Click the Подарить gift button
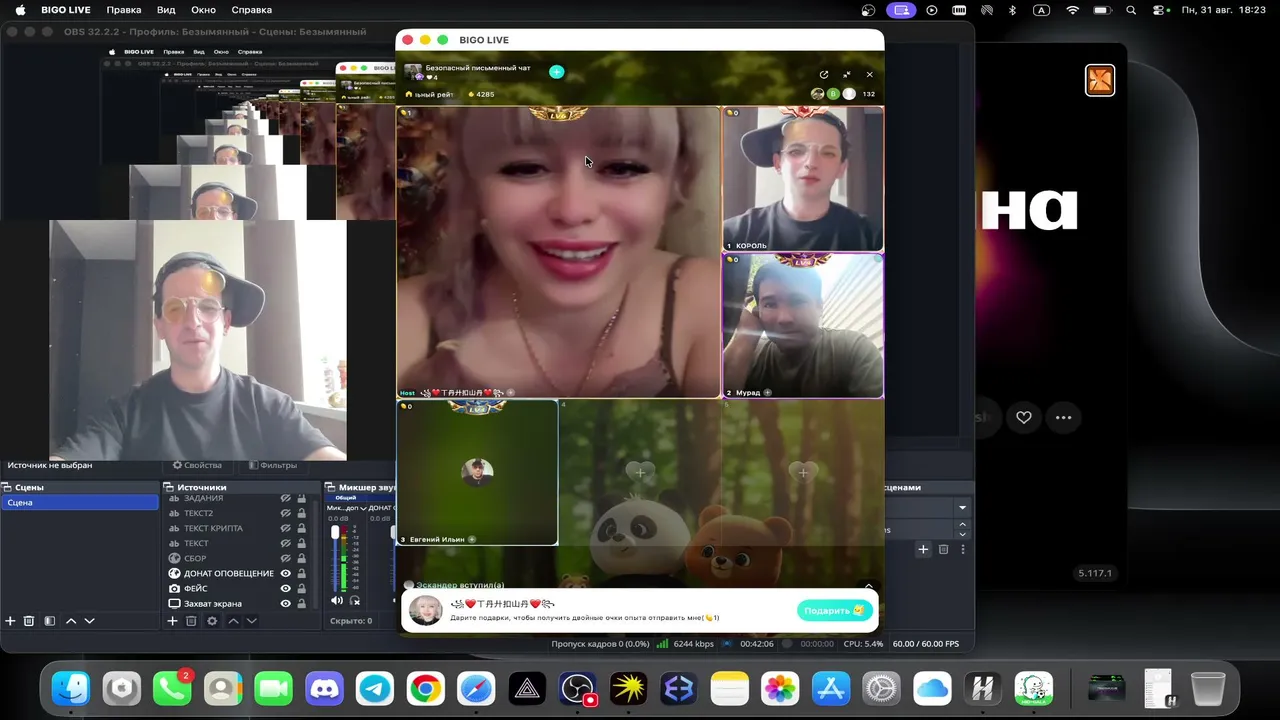The width and height of the screenshot is (1280, 720). coord(834,611)
